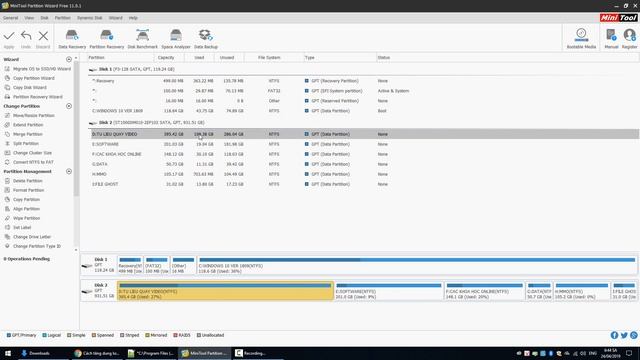The image size is (640, 360).
Task: Open the Partition menu
Action: point(62,18)
